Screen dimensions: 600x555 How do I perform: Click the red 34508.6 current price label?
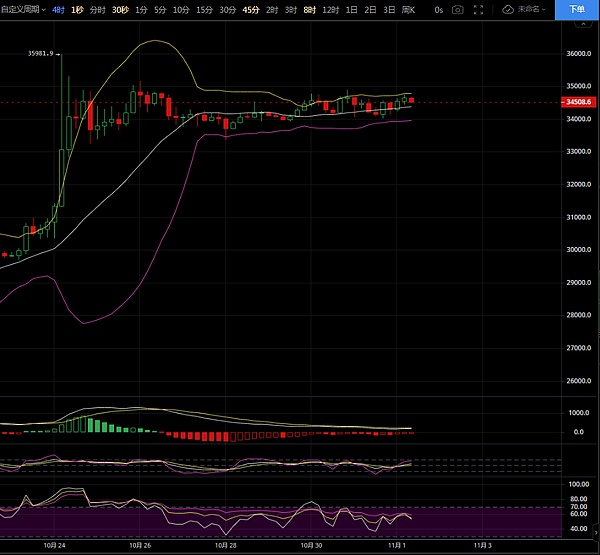pyautogui.click(x=579, y=102)
